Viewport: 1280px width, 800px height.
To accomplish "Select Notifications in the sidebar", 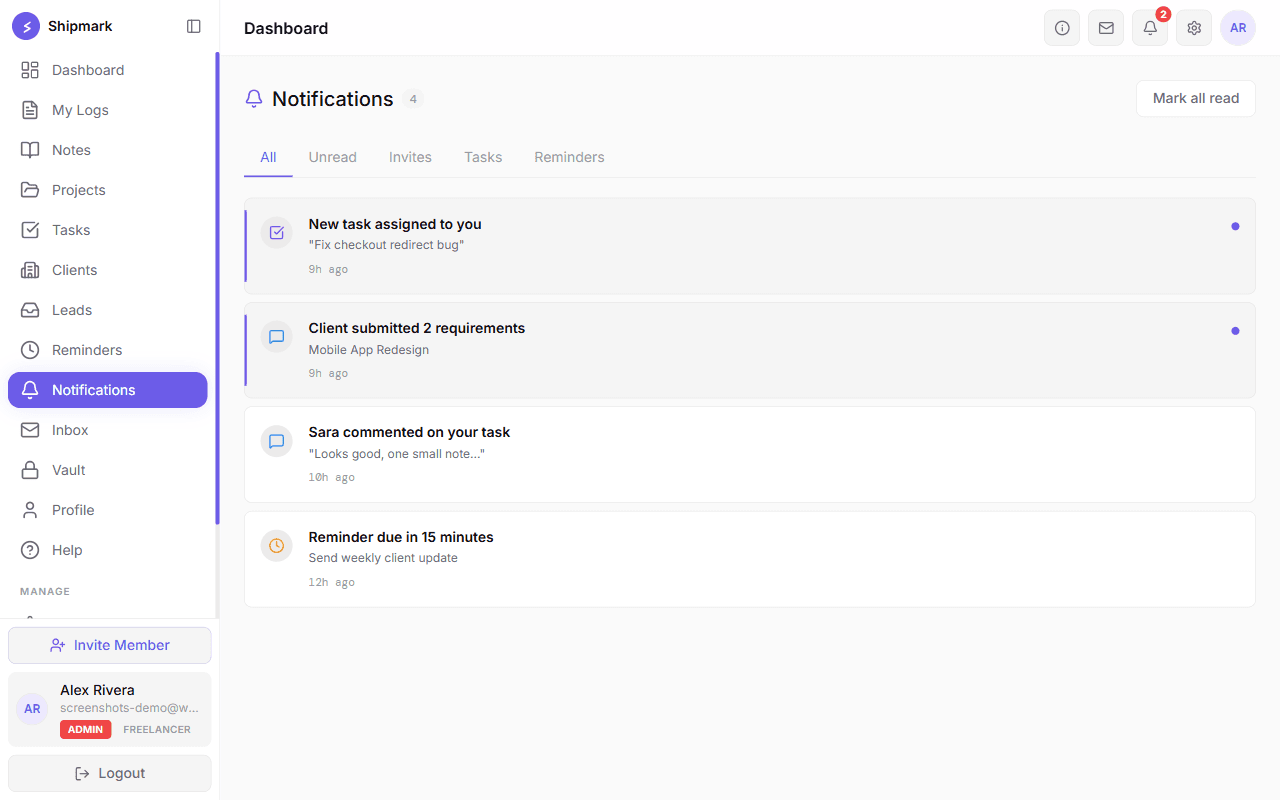I will (108, 390).
